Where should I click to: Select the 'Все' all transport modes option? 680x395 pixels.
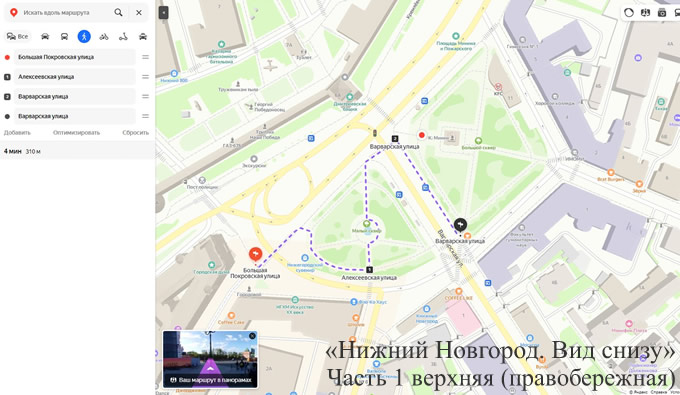[17, 36]
